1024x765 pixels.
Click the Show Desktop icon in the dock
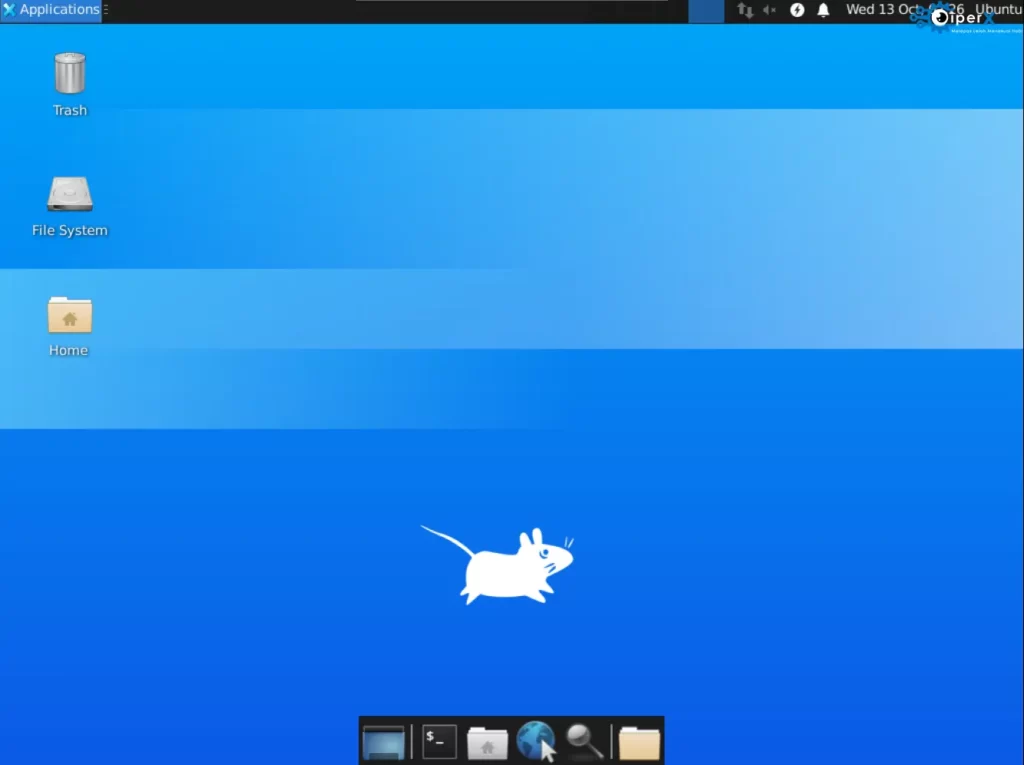coord(385,741)
